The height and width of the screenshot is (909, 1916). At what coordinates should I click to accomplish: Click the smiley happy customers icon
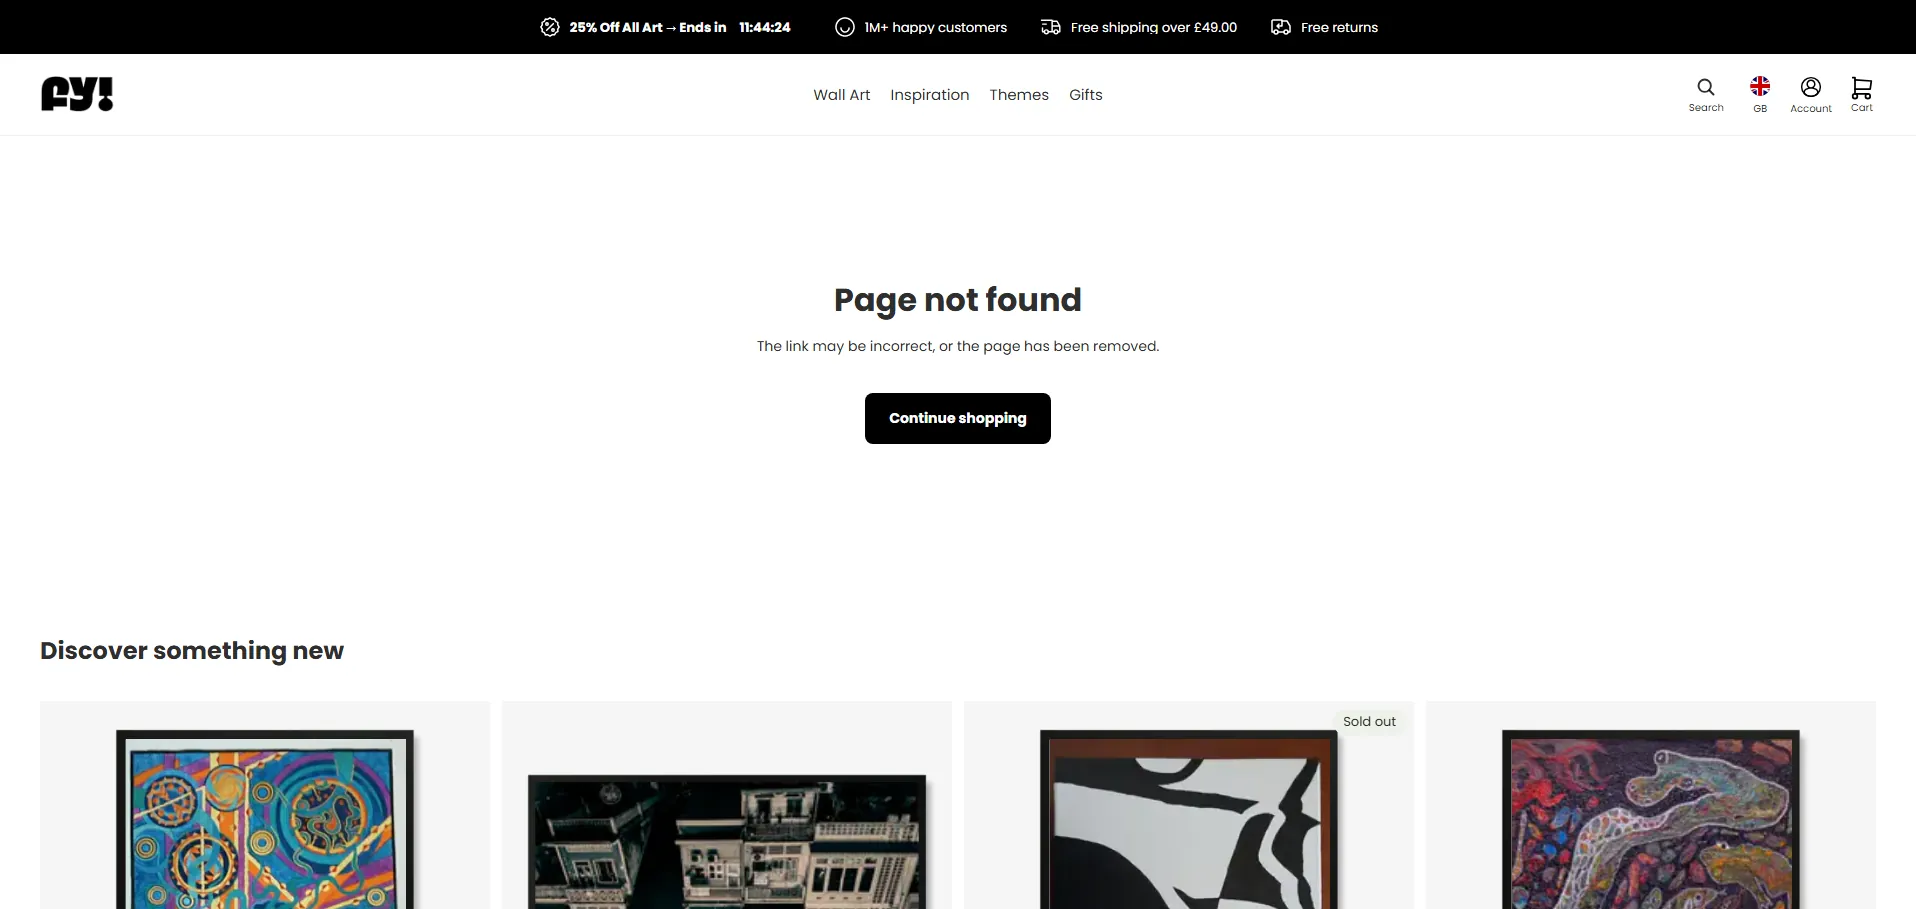point(845,27)
